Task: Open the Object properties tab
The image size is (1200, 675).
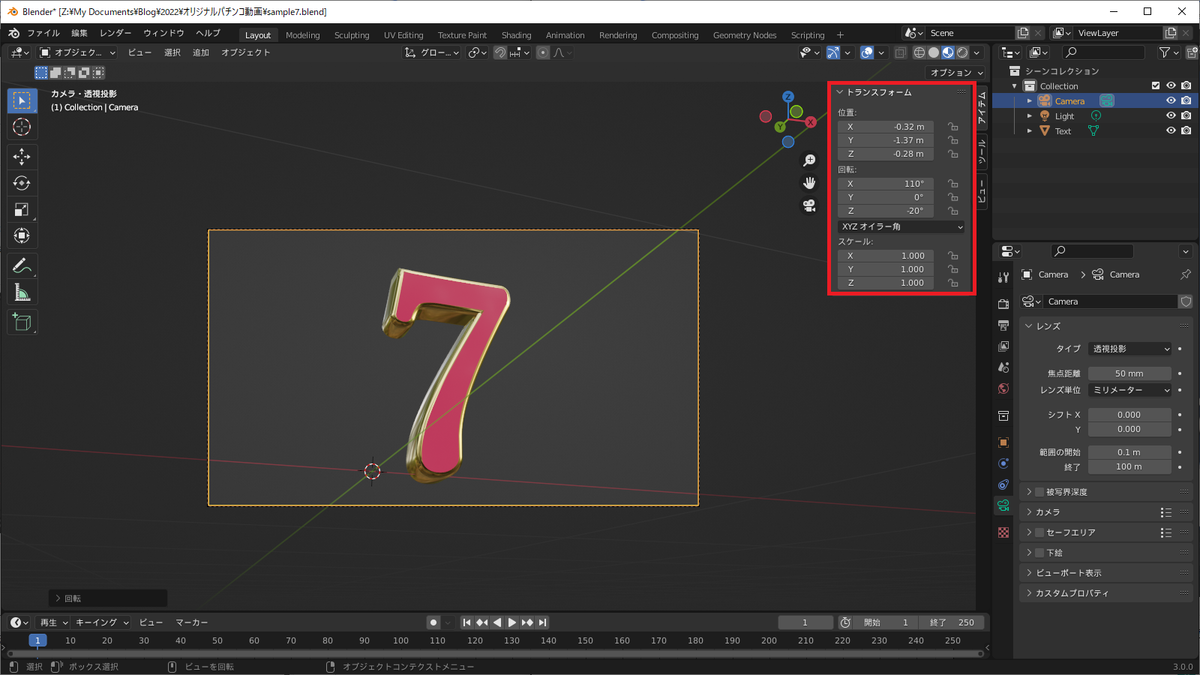Action: coord(1003,441)
